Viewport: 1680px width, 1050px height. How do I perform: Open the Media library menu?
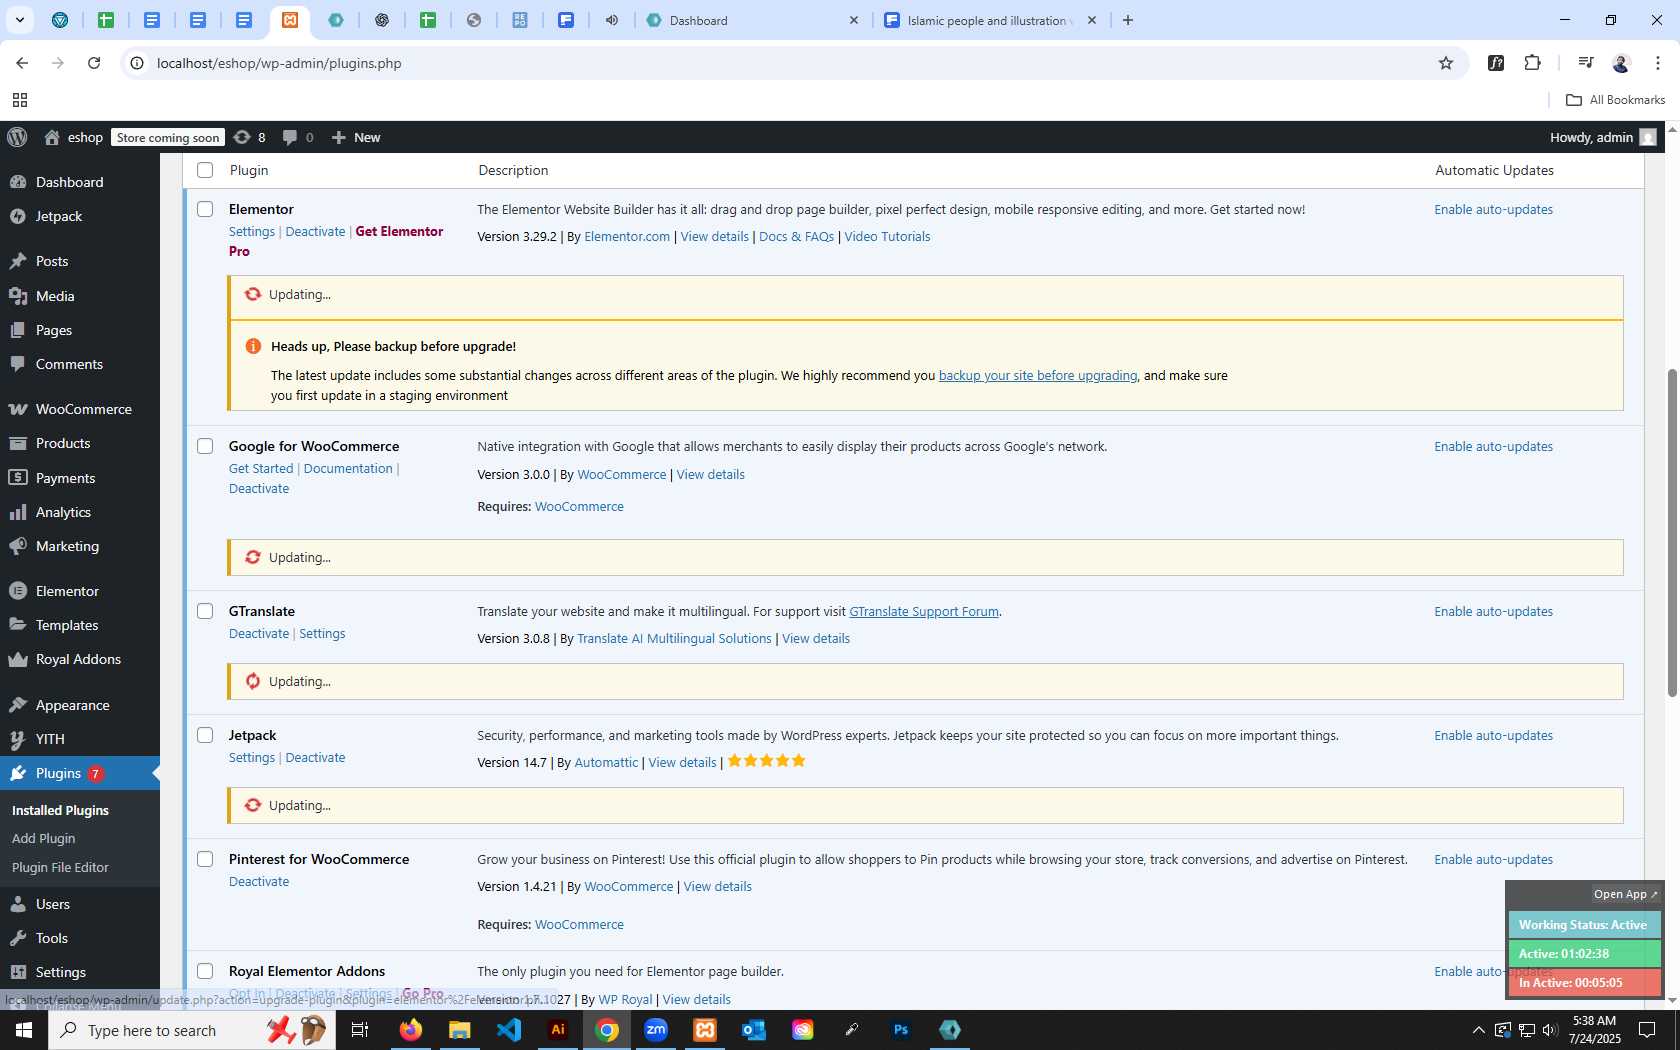point(55,296)
